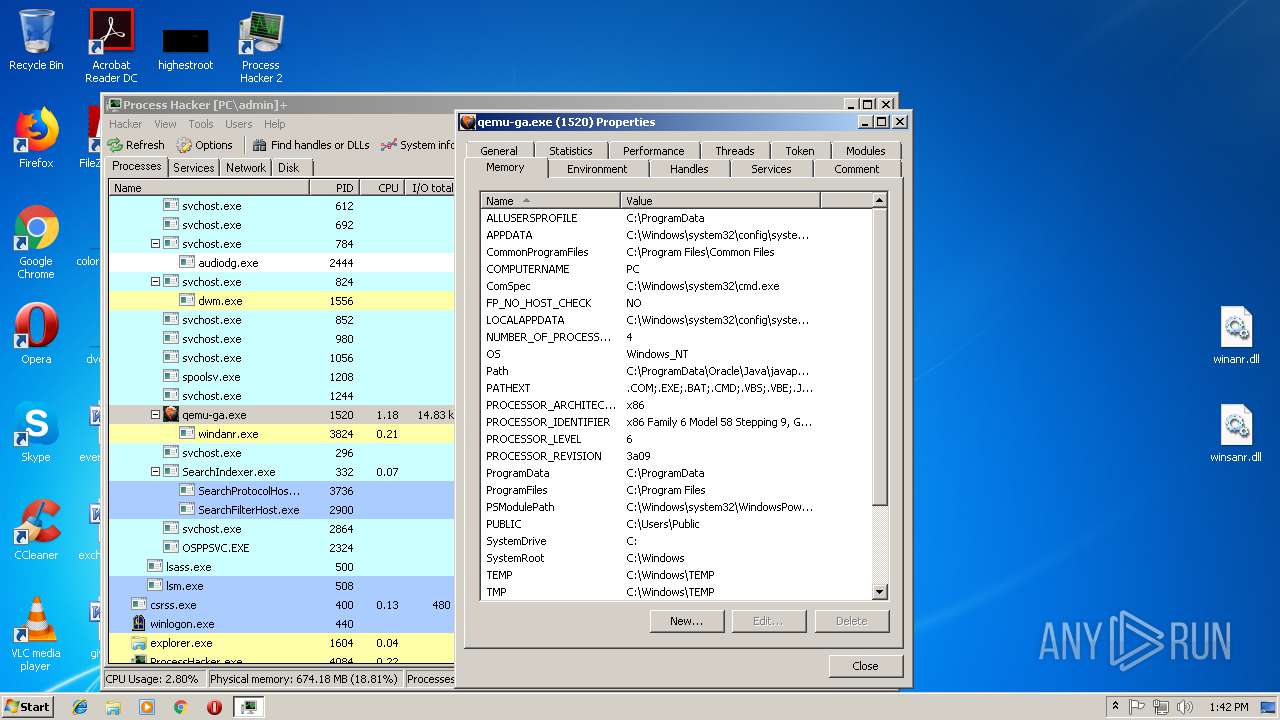1280x720 pixels.
Task: Open the Statistics tab
Action: pos(571,151)
